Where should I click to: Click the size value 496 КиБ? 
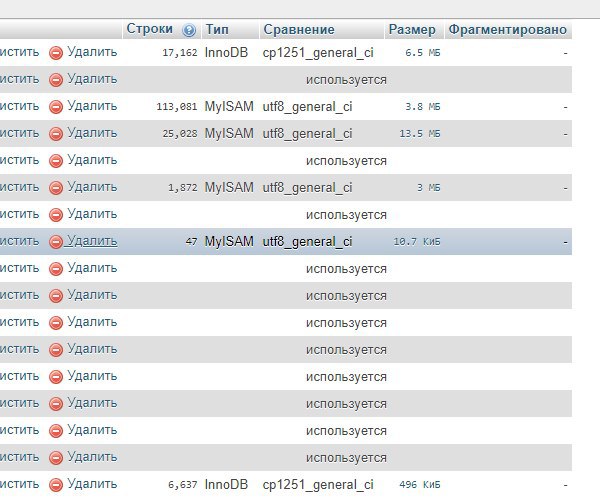click(x=420, y=485)
